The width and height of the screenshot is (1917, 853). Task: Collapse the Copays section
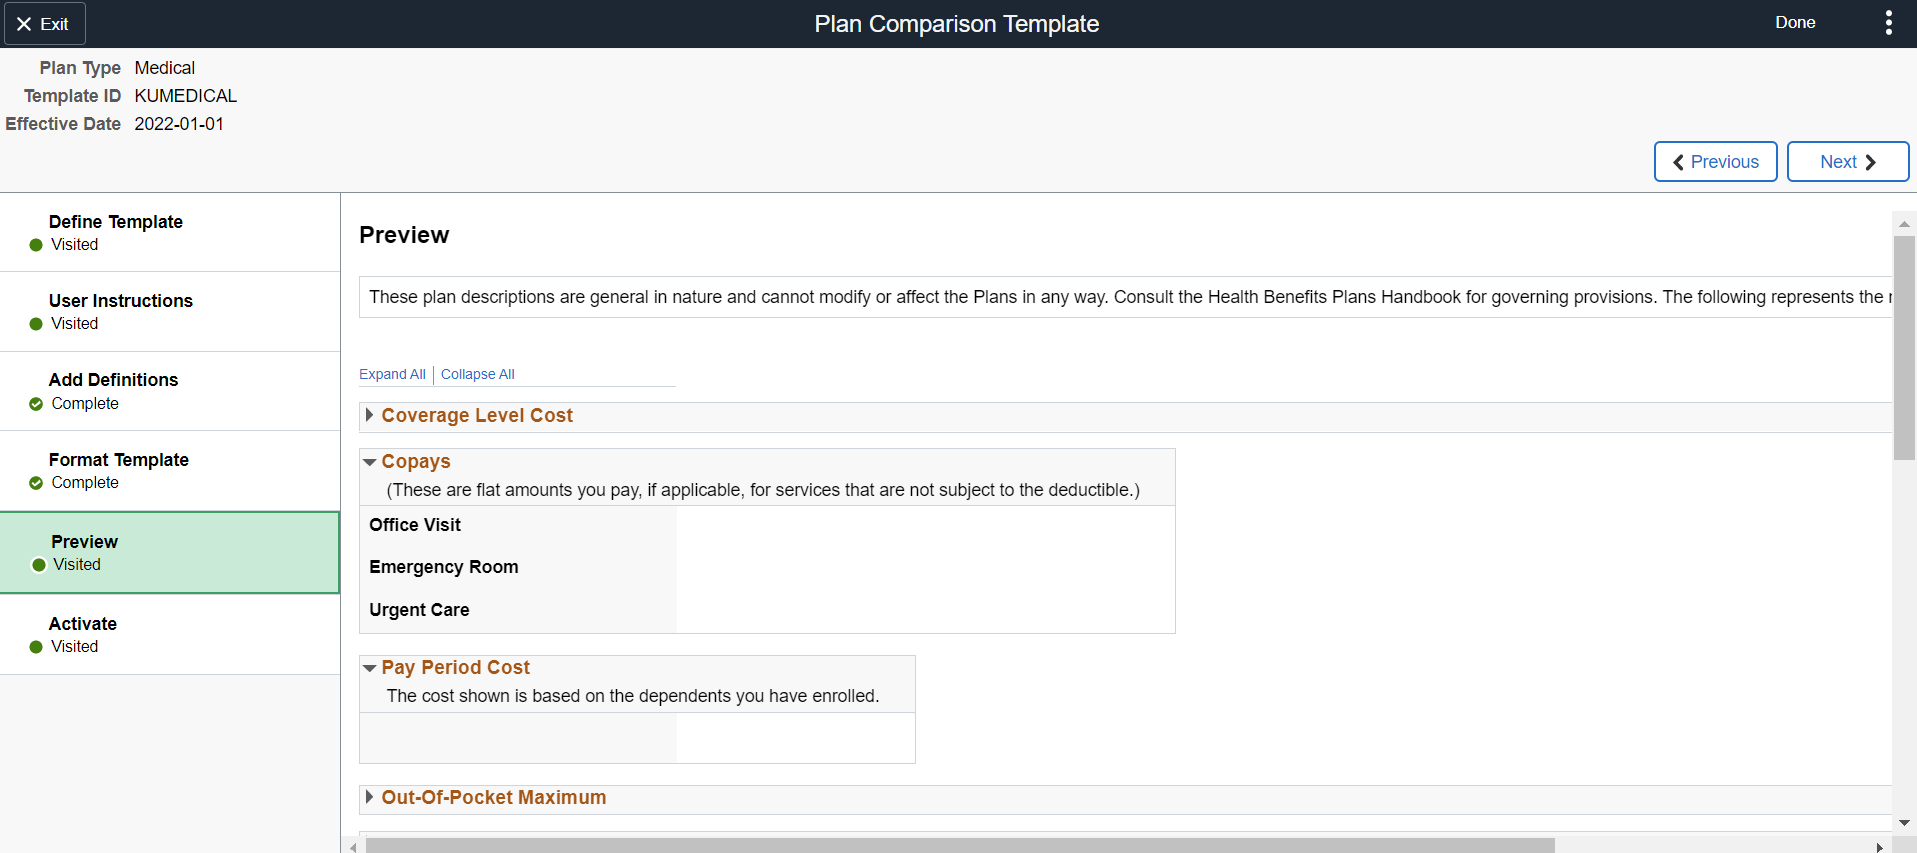(x=370, y=462)
